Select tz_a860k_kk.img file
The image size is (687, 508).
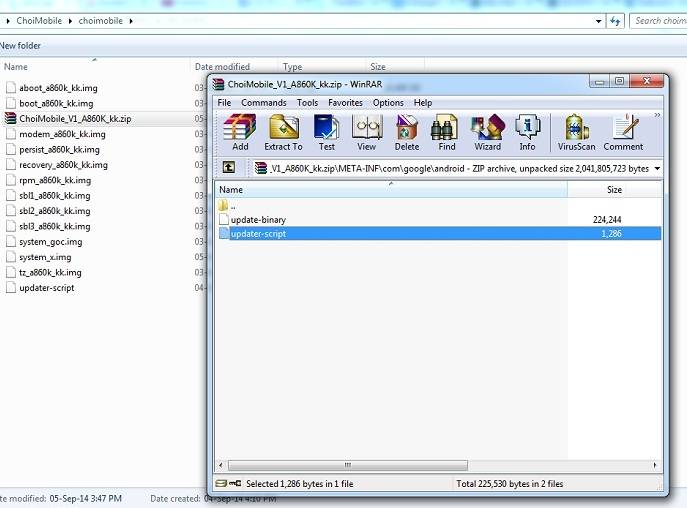[x=43, y=272]
